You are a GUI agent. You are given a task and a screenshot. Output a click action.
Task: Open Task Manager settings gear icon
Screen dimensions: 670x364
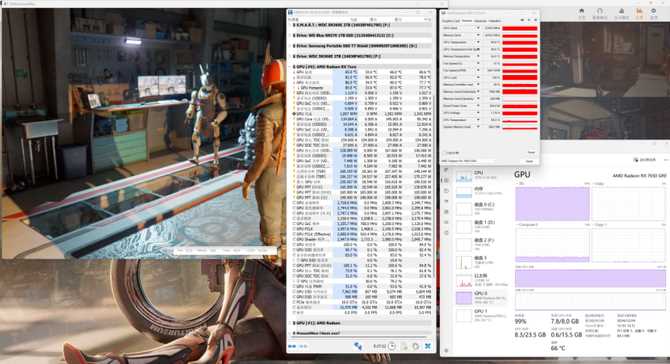[x=447, y=351]
